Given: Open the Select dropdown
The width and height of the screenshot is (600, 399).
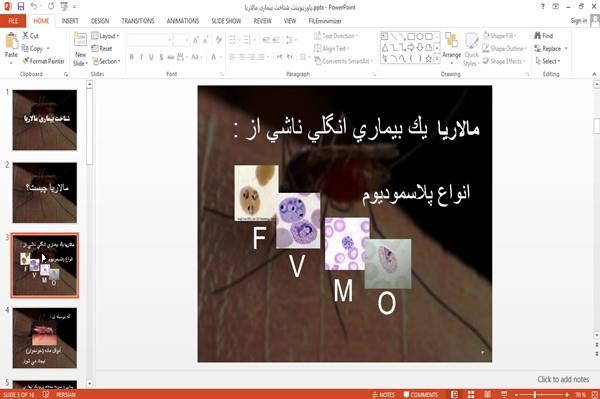Looking at the screenshot, I should 547,61.
